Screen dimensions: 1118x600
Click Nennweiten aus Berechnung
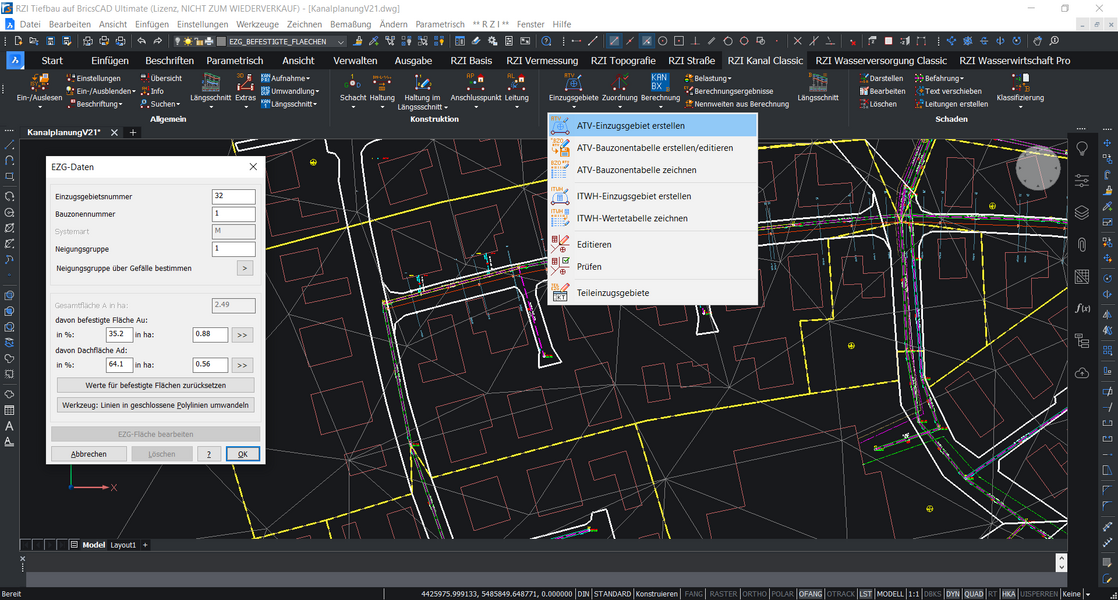pyautogui.click(x=737, y=104)
